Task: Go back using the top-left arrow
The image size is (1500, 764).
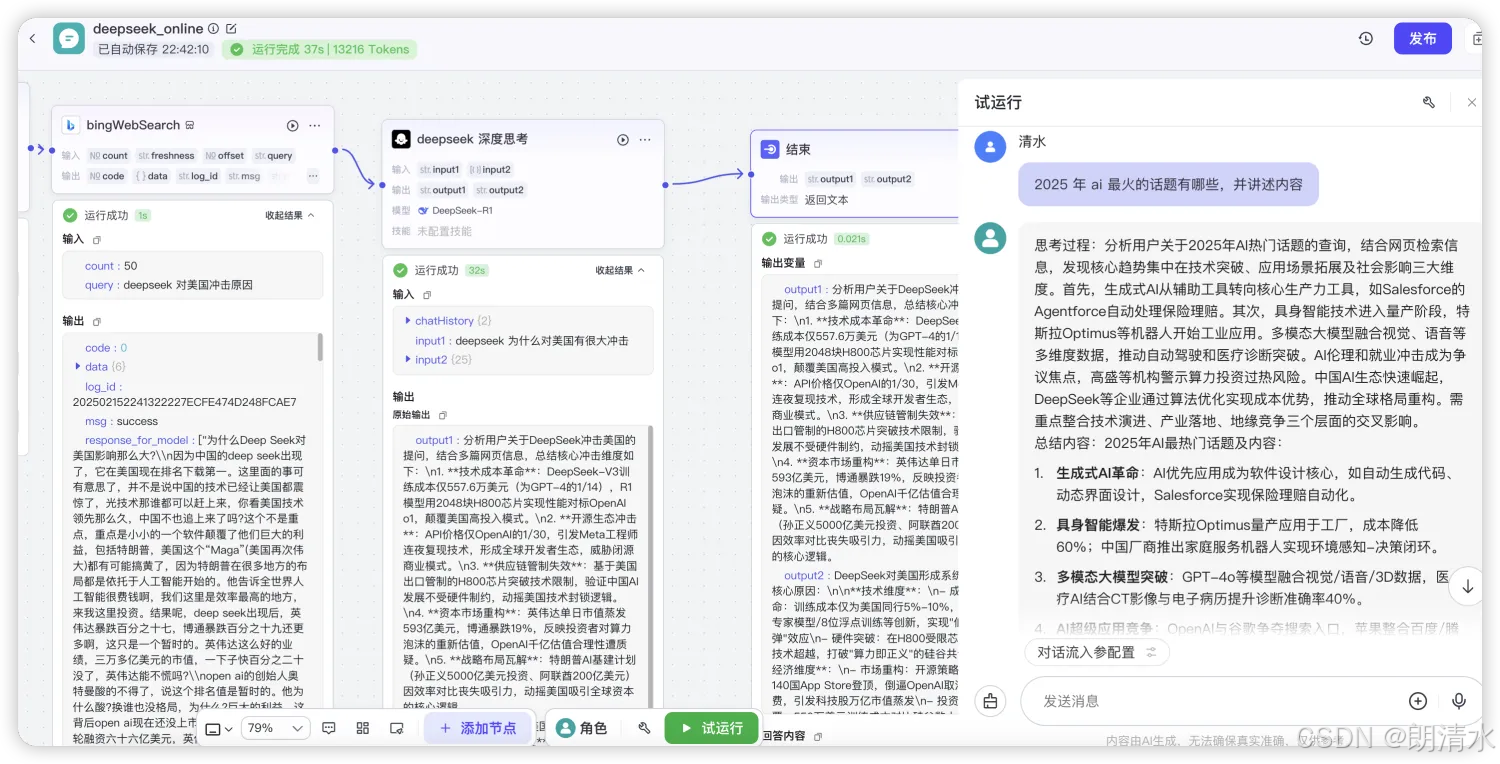Action: pyautogui.click(x=32, y=38)
